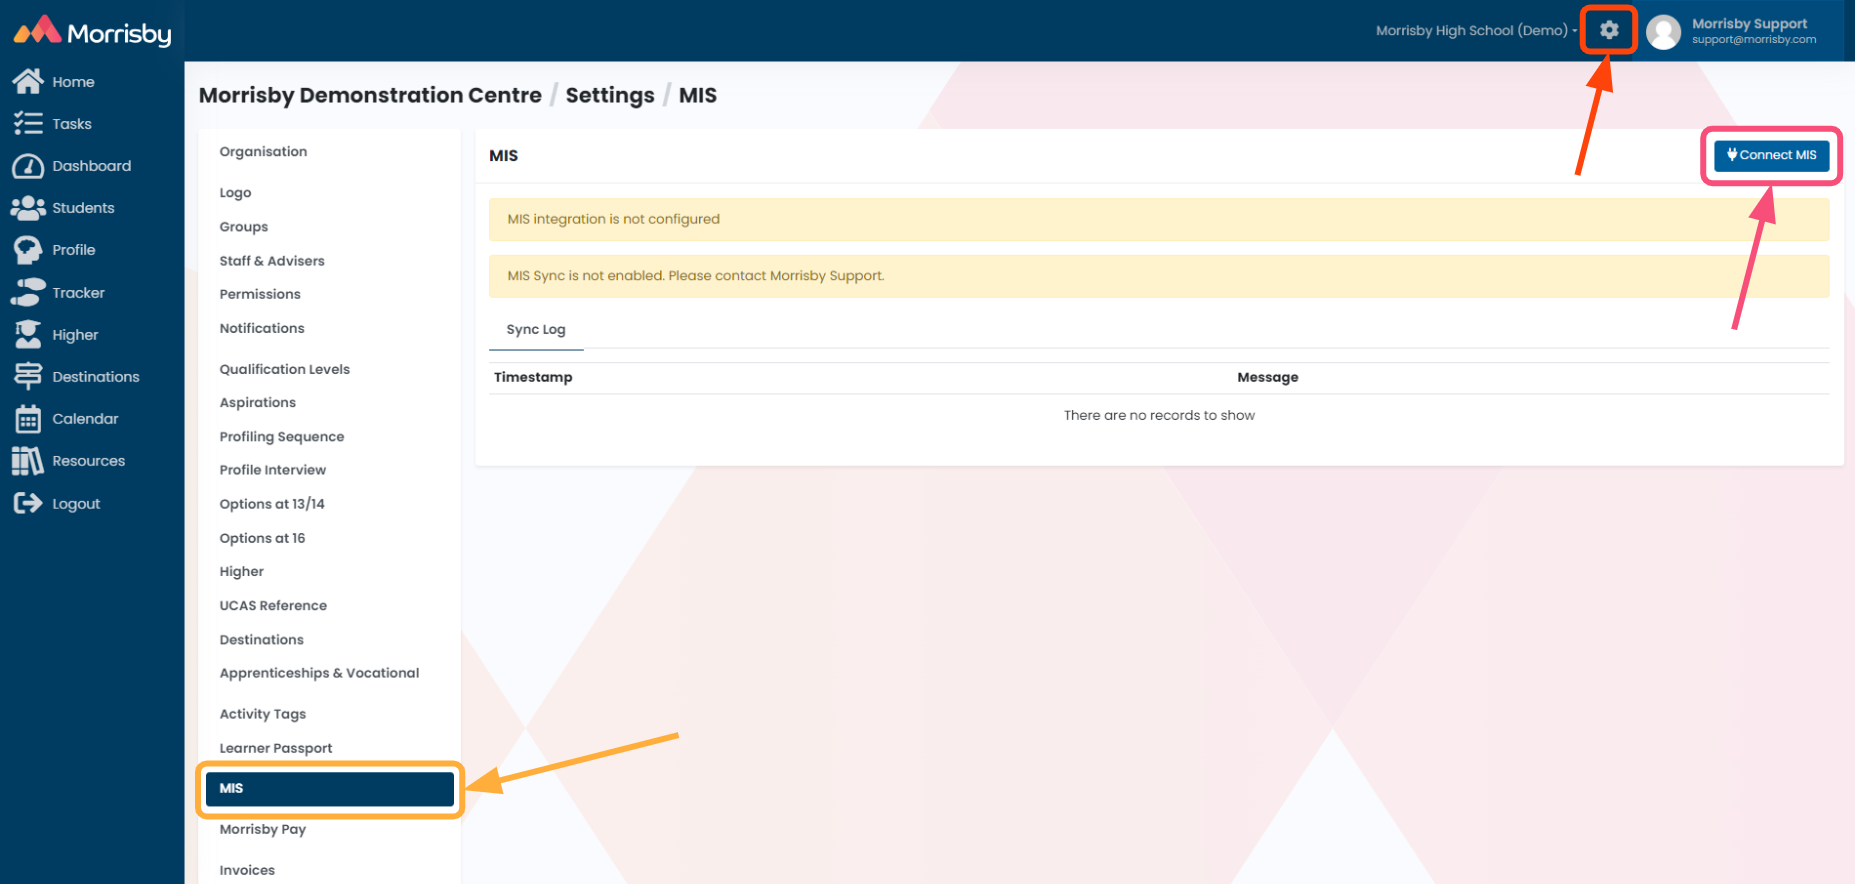The height and width of the screenshot is (884, 1855).
Task: Open the Dashboard gauge icon
Action: (x=28, y=166)
